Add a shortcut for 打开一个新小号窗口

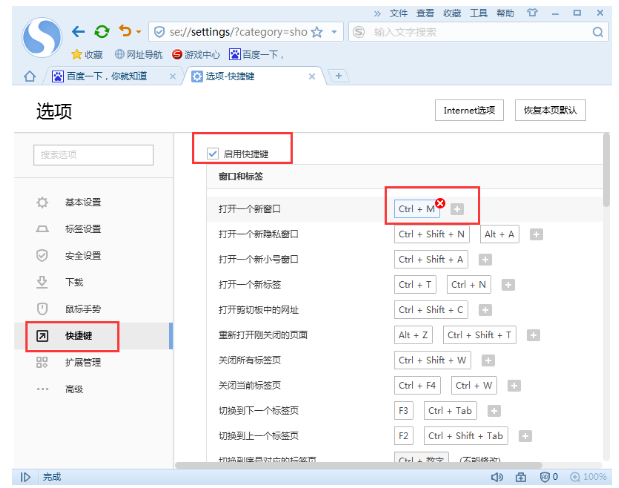485,260
